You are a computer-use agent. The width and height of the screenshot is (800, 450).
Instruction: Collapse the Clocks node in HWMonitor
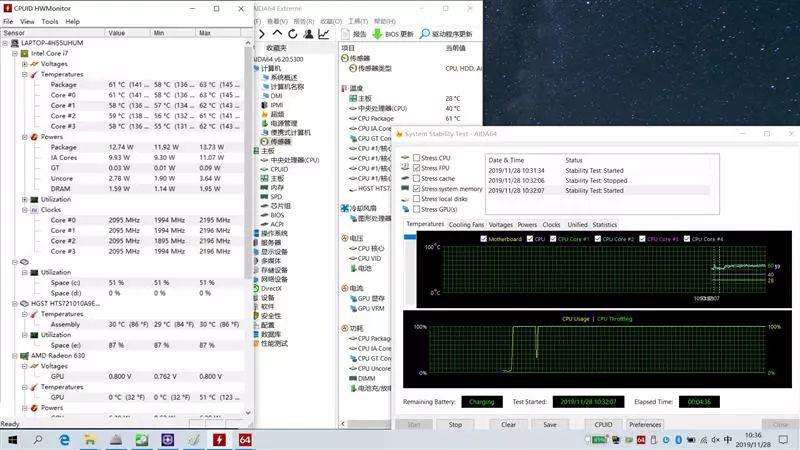24,210
